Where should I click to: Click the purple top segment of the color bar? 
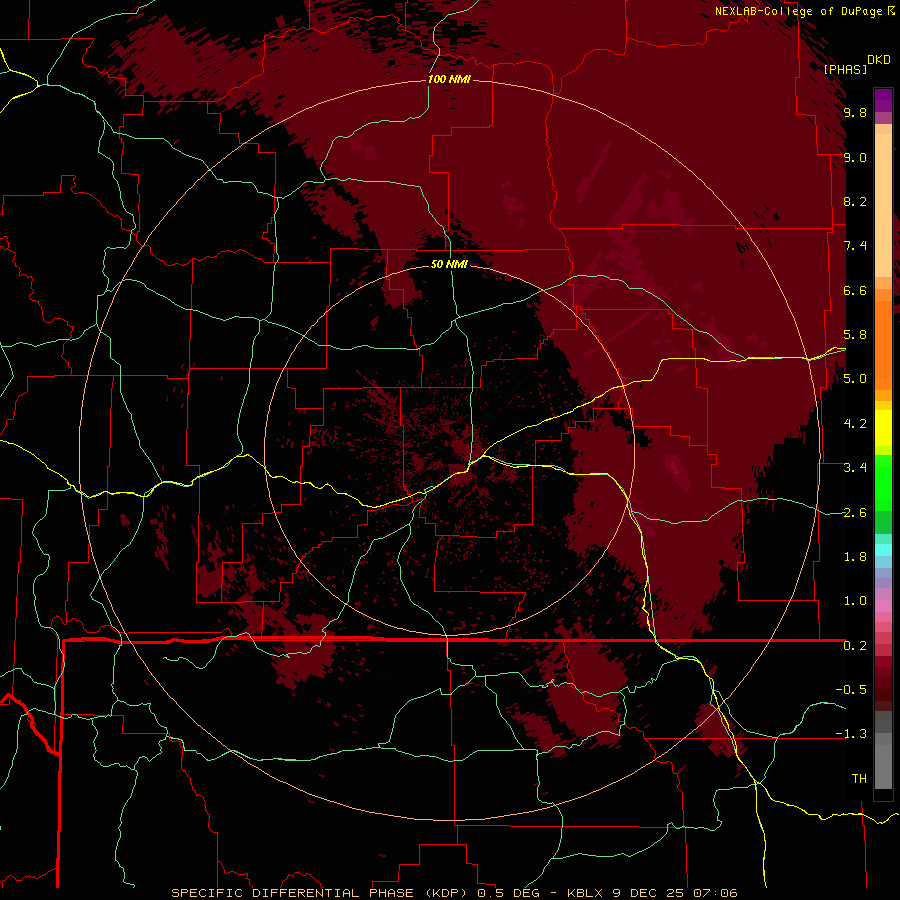(883, 100)
